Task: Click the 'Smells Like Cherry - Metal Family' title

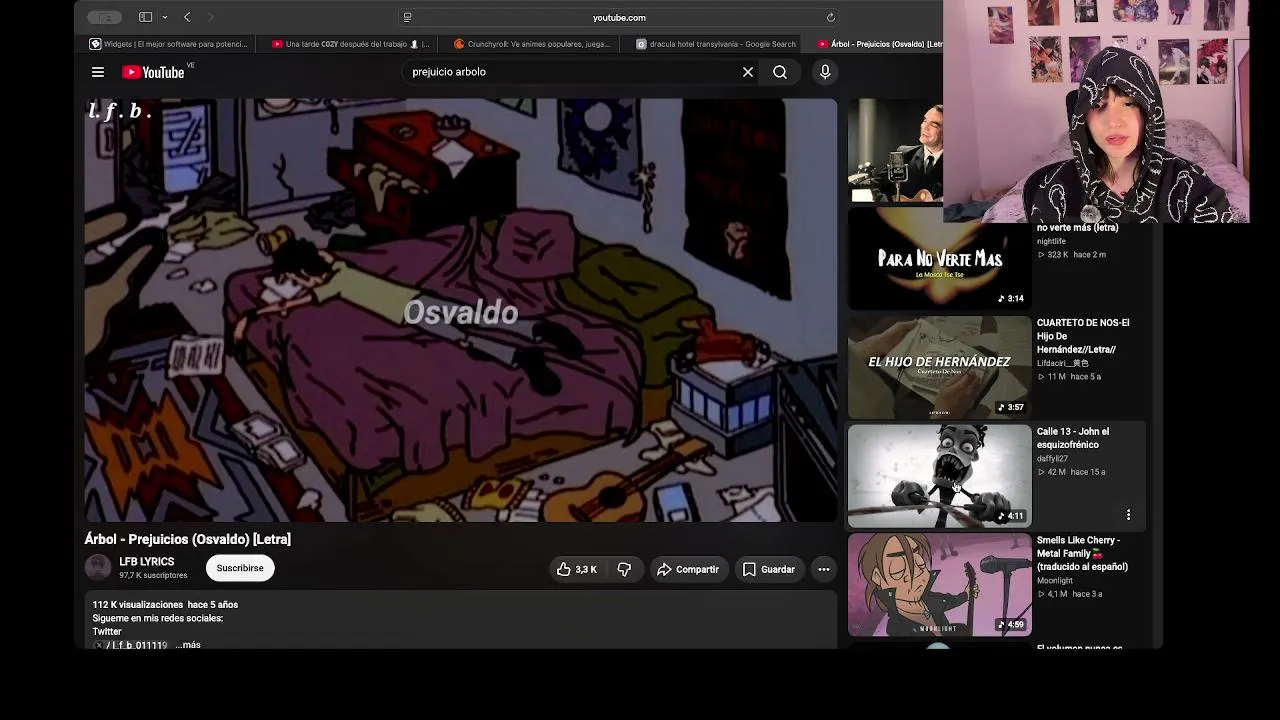Action: pyautogui.click(x=1082, y=553)
